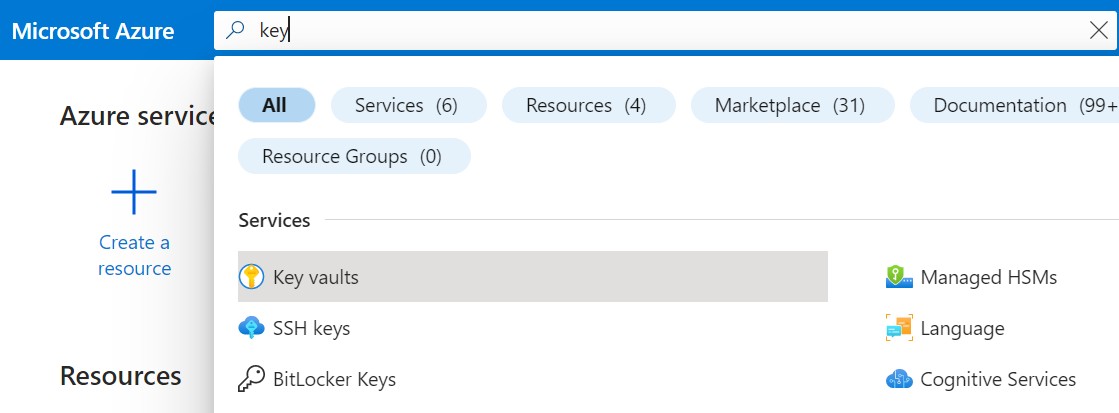Open the Managed HSMs service
This screenshot has height=413, width=1119.
(988, 277)
